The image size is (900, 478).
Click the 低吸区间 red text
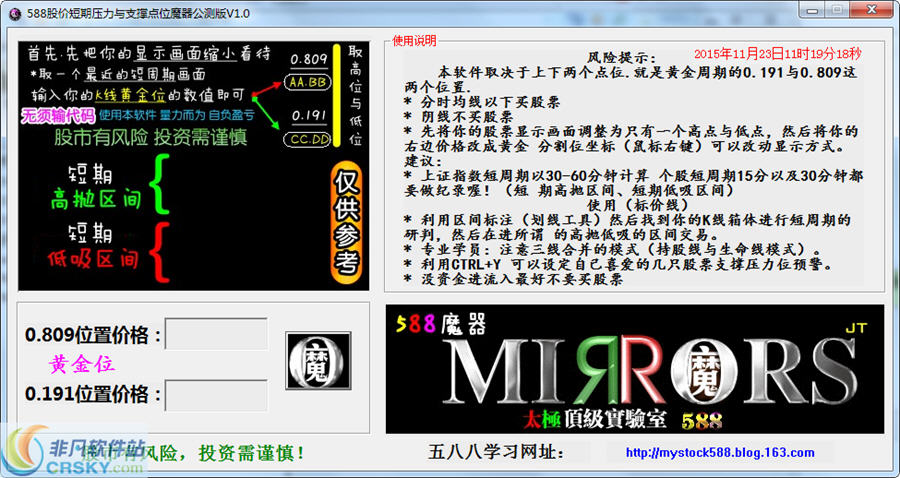click(x=93, y=259)
